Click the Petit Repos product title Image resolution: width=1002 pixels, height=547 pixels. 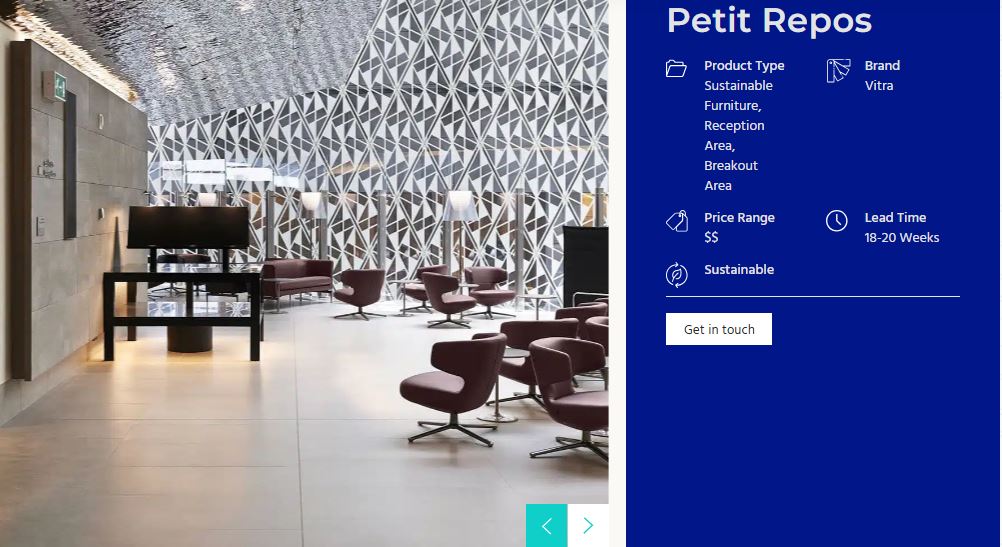tap(769, 20)
